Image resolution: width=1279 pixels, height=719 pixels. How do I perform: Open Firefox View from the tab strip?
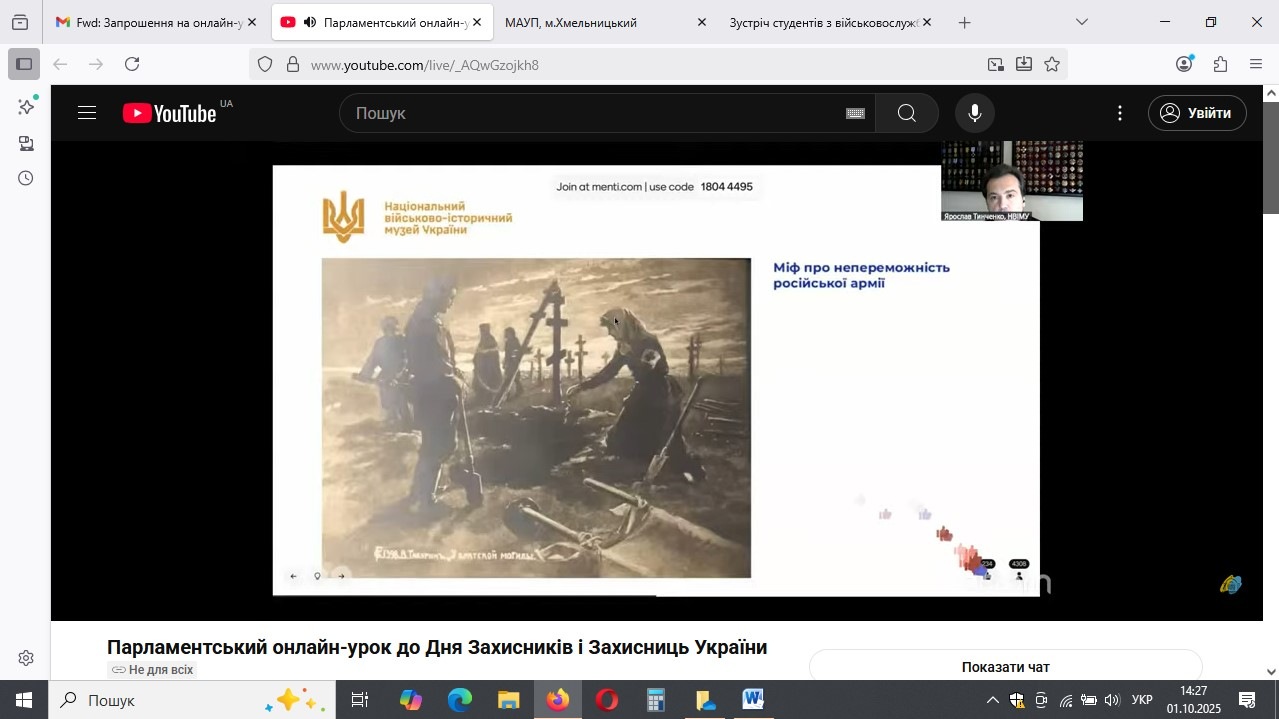(20, 22)
